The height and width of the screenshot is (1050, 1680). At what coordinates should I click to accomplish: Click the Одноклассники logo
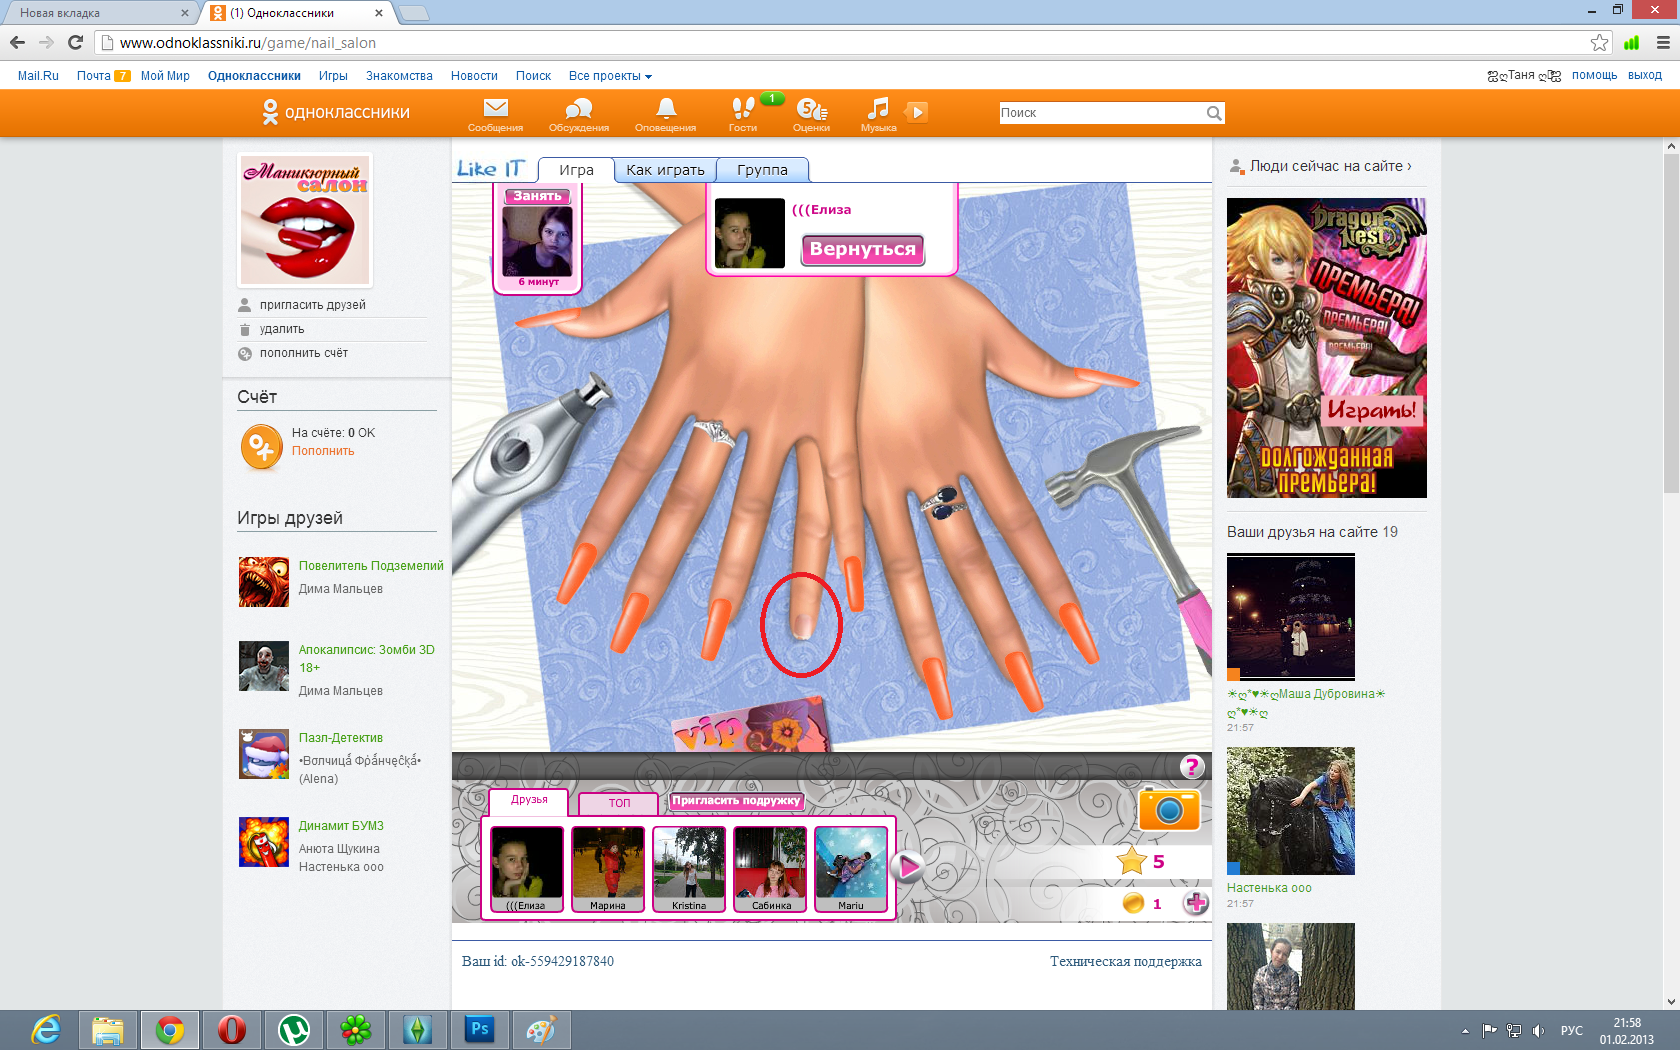(x=336, y=112)
